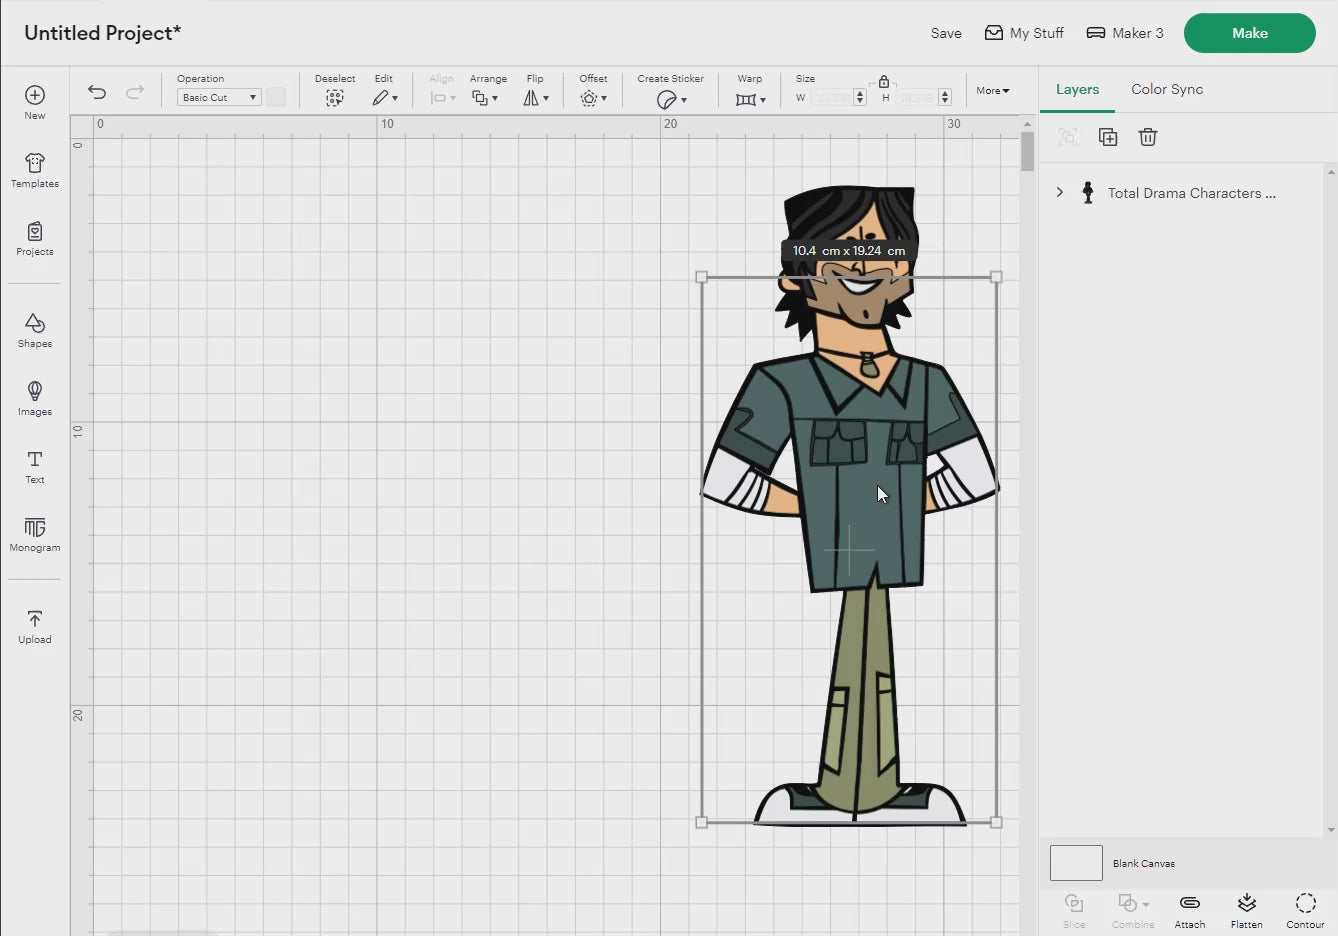Click the canvas vertical scrollbar thumb
Image resolution: width=1338 pixels, height=936 pixels.
(1027, 151)
